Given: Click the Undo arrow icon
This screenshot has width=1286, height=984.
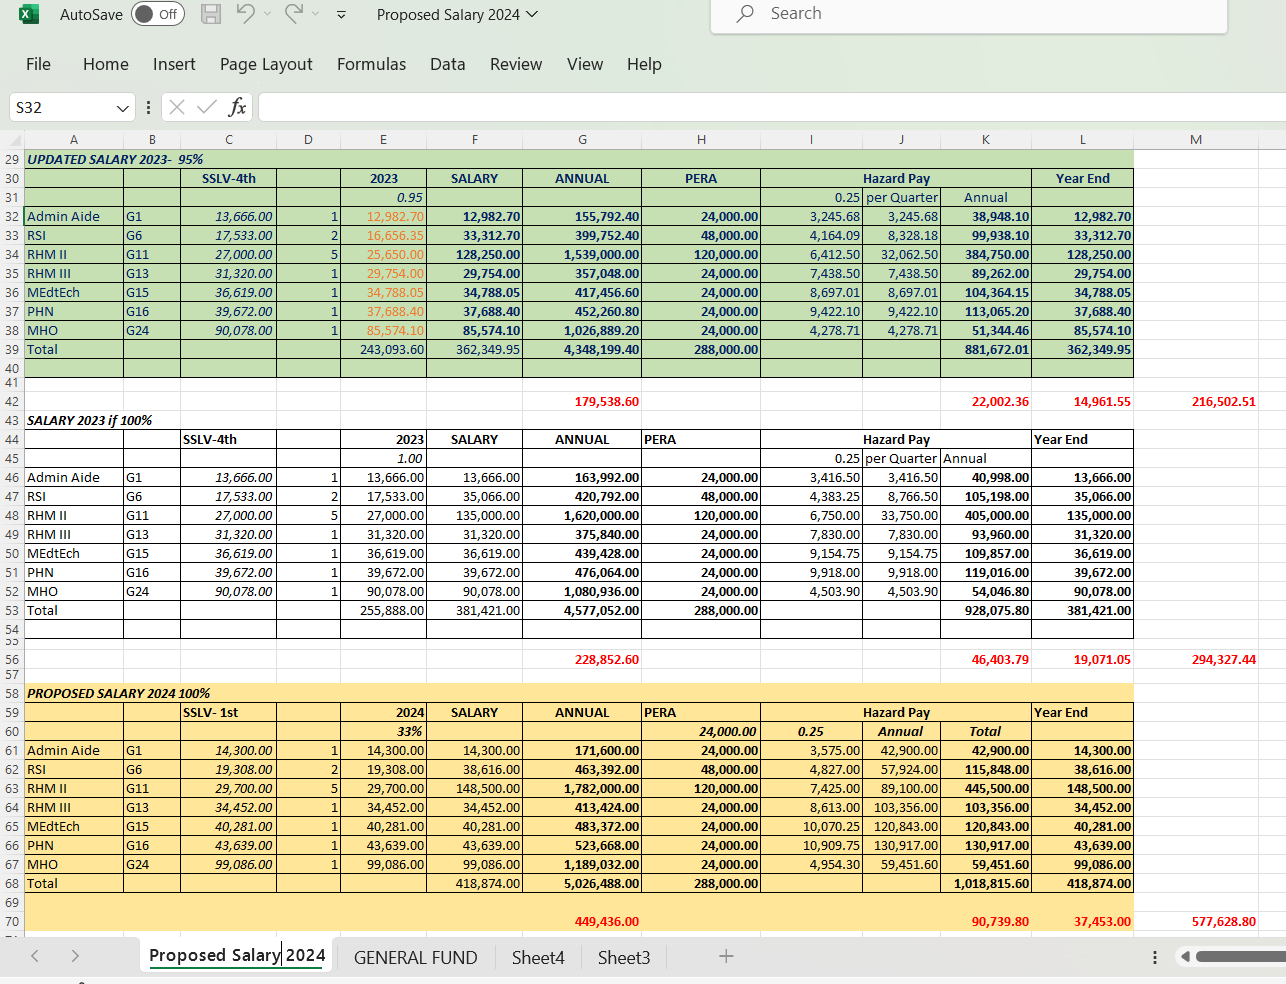Looking at the screenshot, I should [245, 14].
